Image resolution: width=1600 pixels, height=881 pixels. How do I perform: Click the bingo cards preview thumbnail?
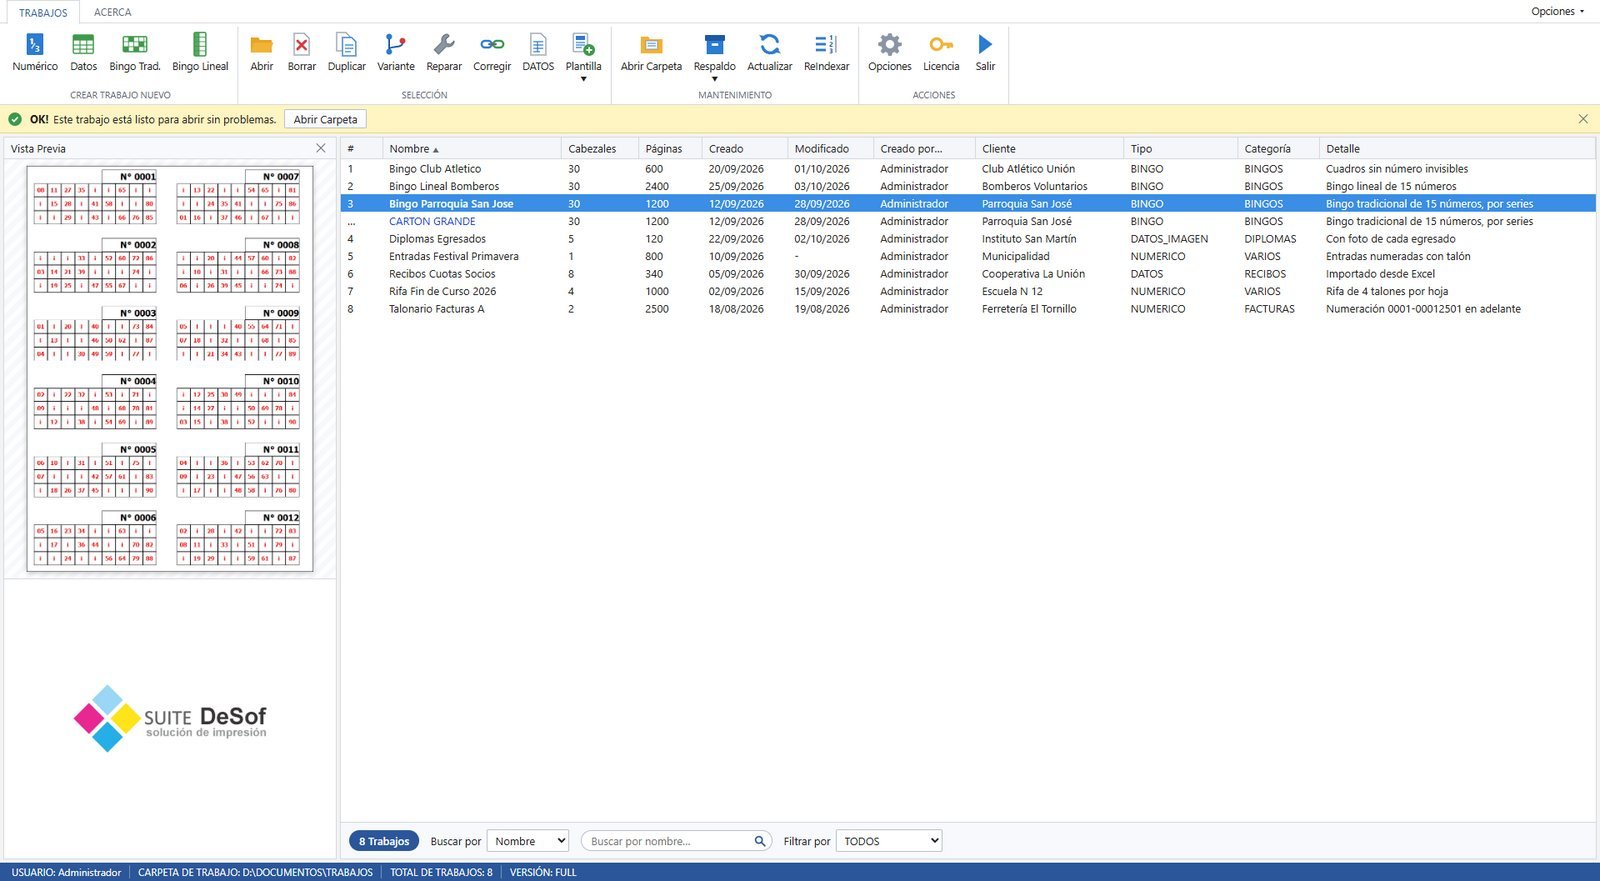[x=170, y=368]
